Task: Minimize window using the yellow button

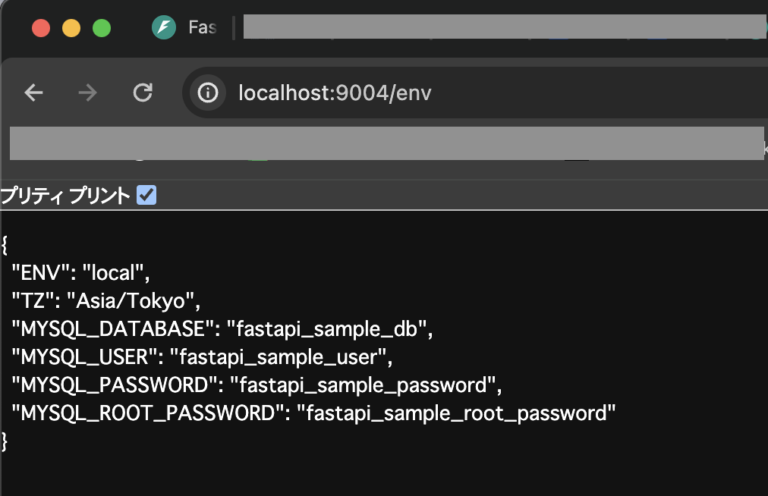Action: 71,28
